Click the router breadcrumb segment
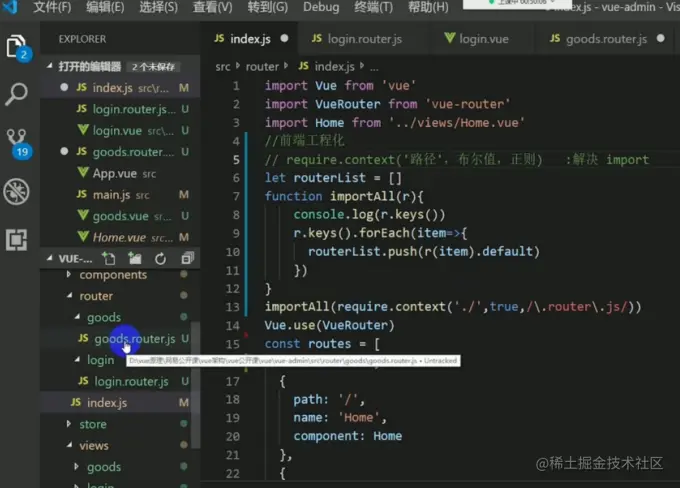680x488 pixels. [x=262, y=66]
